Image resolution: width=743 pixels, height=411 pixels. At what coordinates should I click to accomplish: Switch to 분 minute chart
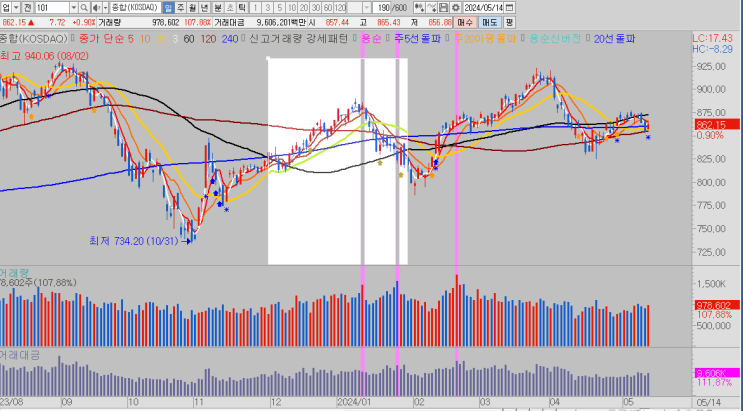click(x=217, y=8)
